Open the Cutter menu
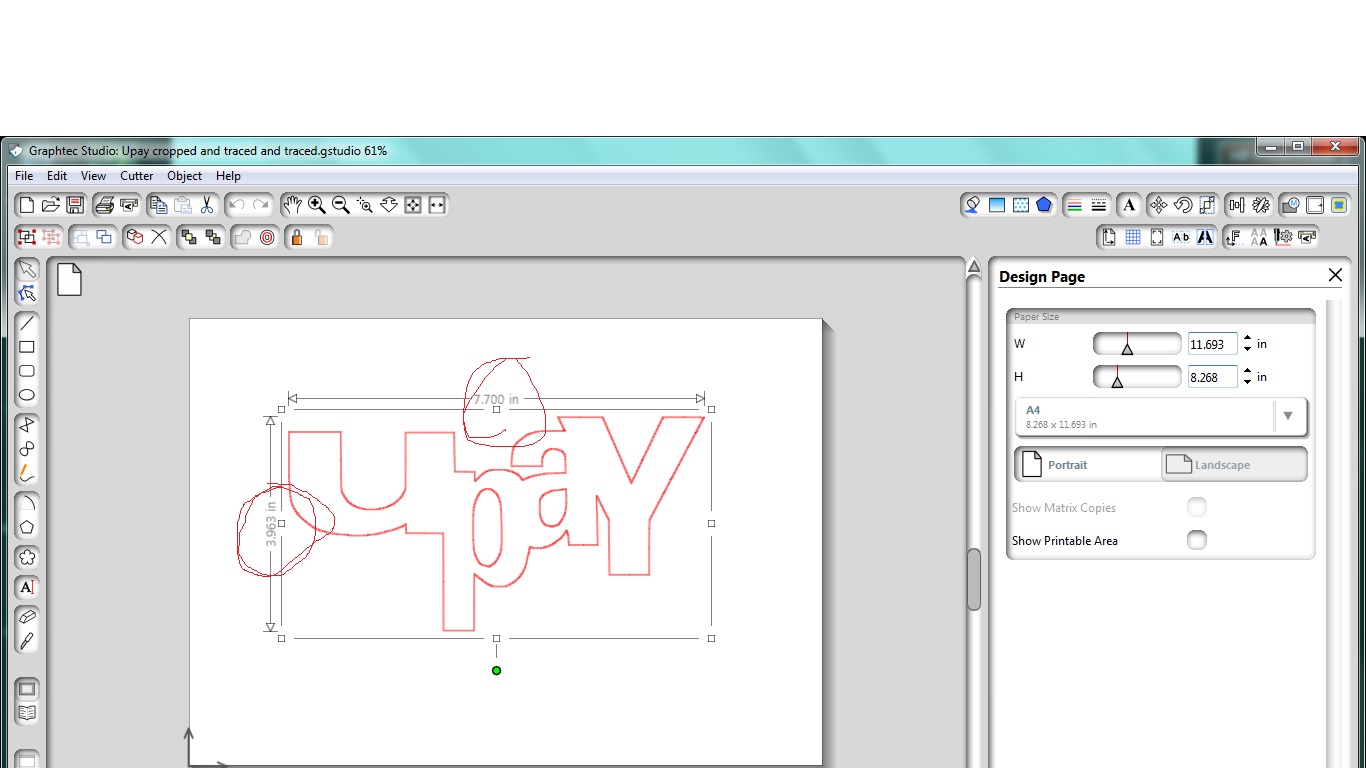1366x768 pixels. click(137, 176)
